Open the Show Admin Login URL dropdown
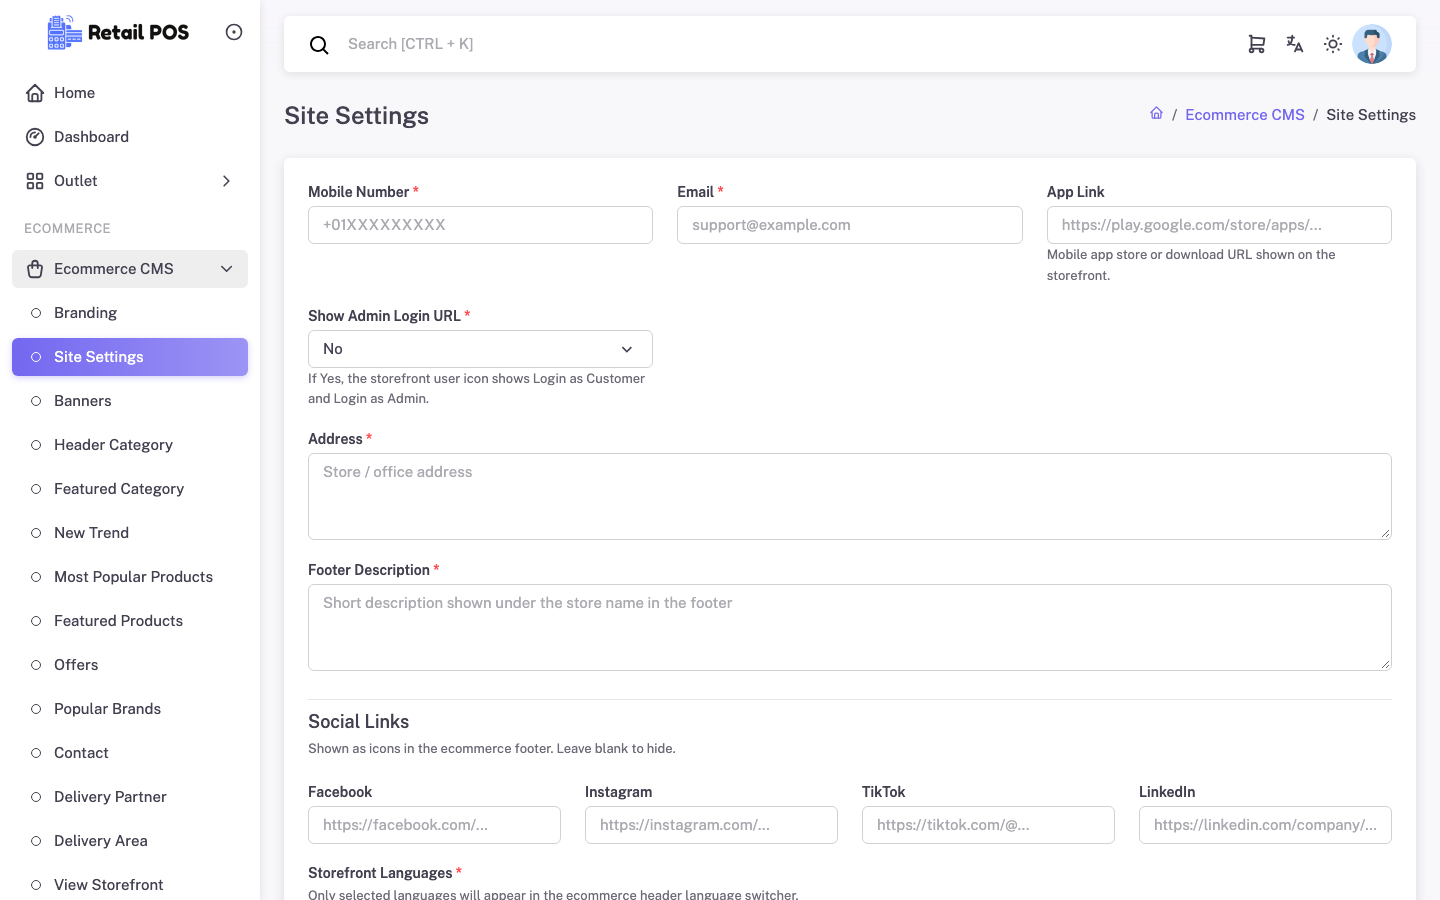 pyautogui.click(x=480, y=349)
